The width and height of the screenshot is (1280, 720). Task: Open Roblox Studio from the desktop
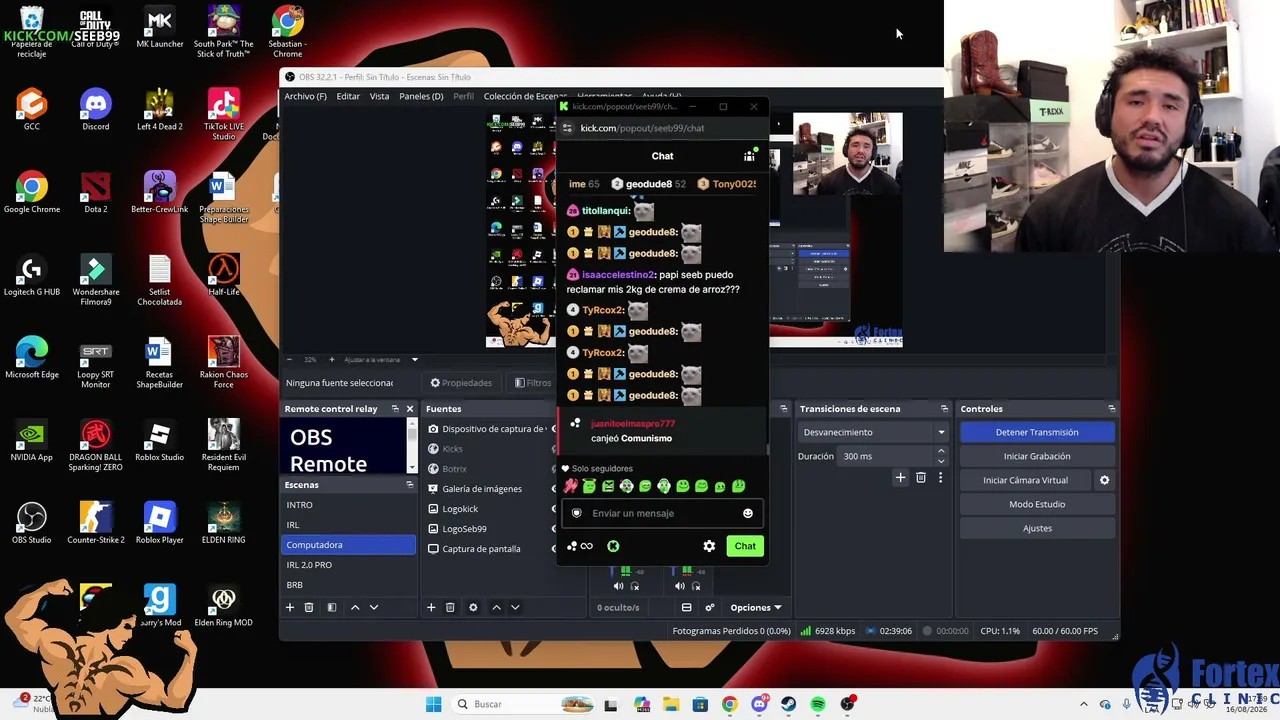coord(160,441)
